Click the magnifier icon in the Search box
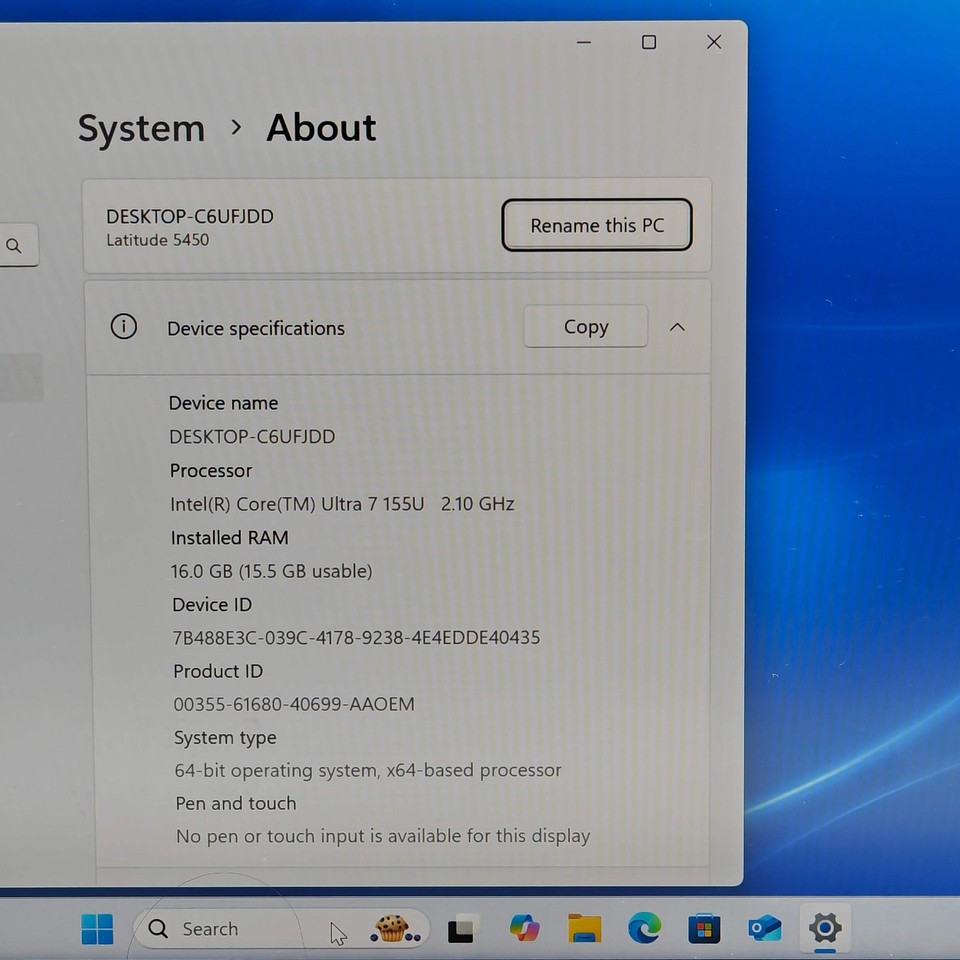This screenshot has height=960, width=960. (x=157, y=929)
